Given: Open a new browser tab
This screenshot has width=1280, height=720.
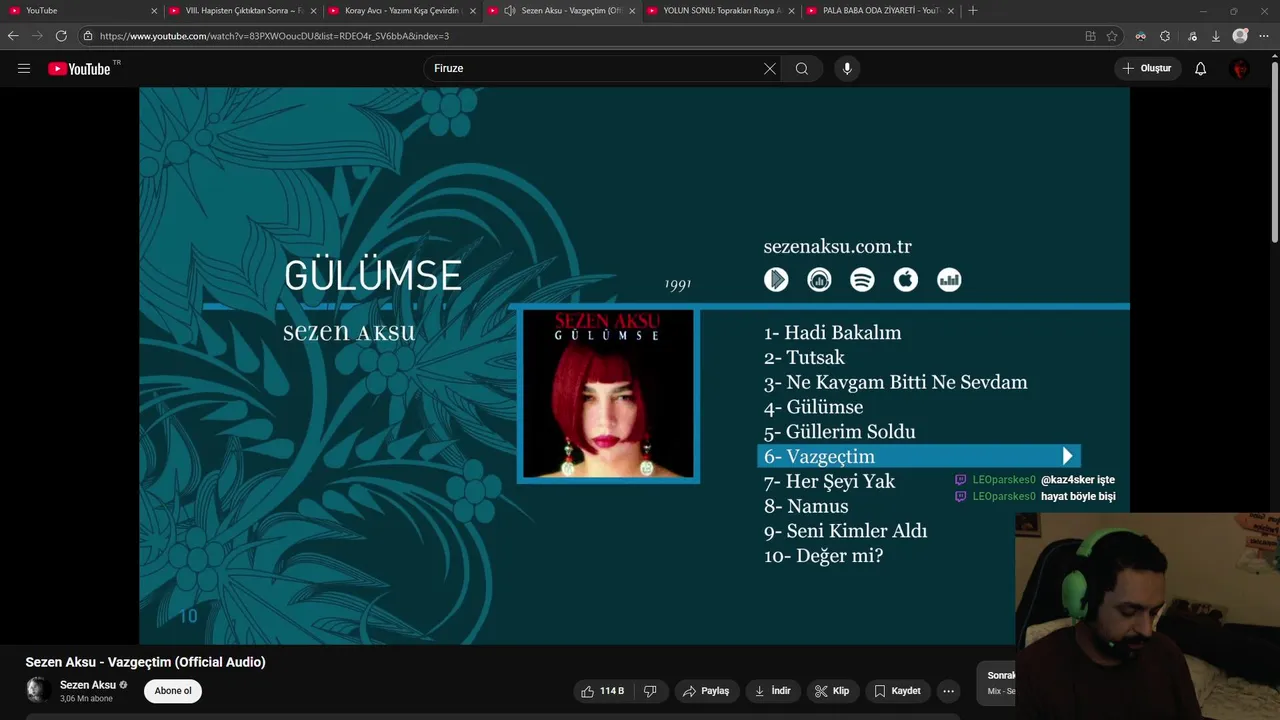Looking at the screenshot, I should 973,10.
